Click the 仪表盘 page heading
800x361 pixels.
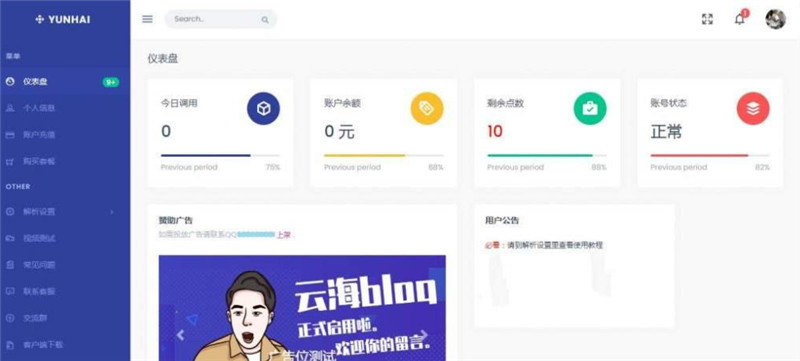click(x=163, y=59)
